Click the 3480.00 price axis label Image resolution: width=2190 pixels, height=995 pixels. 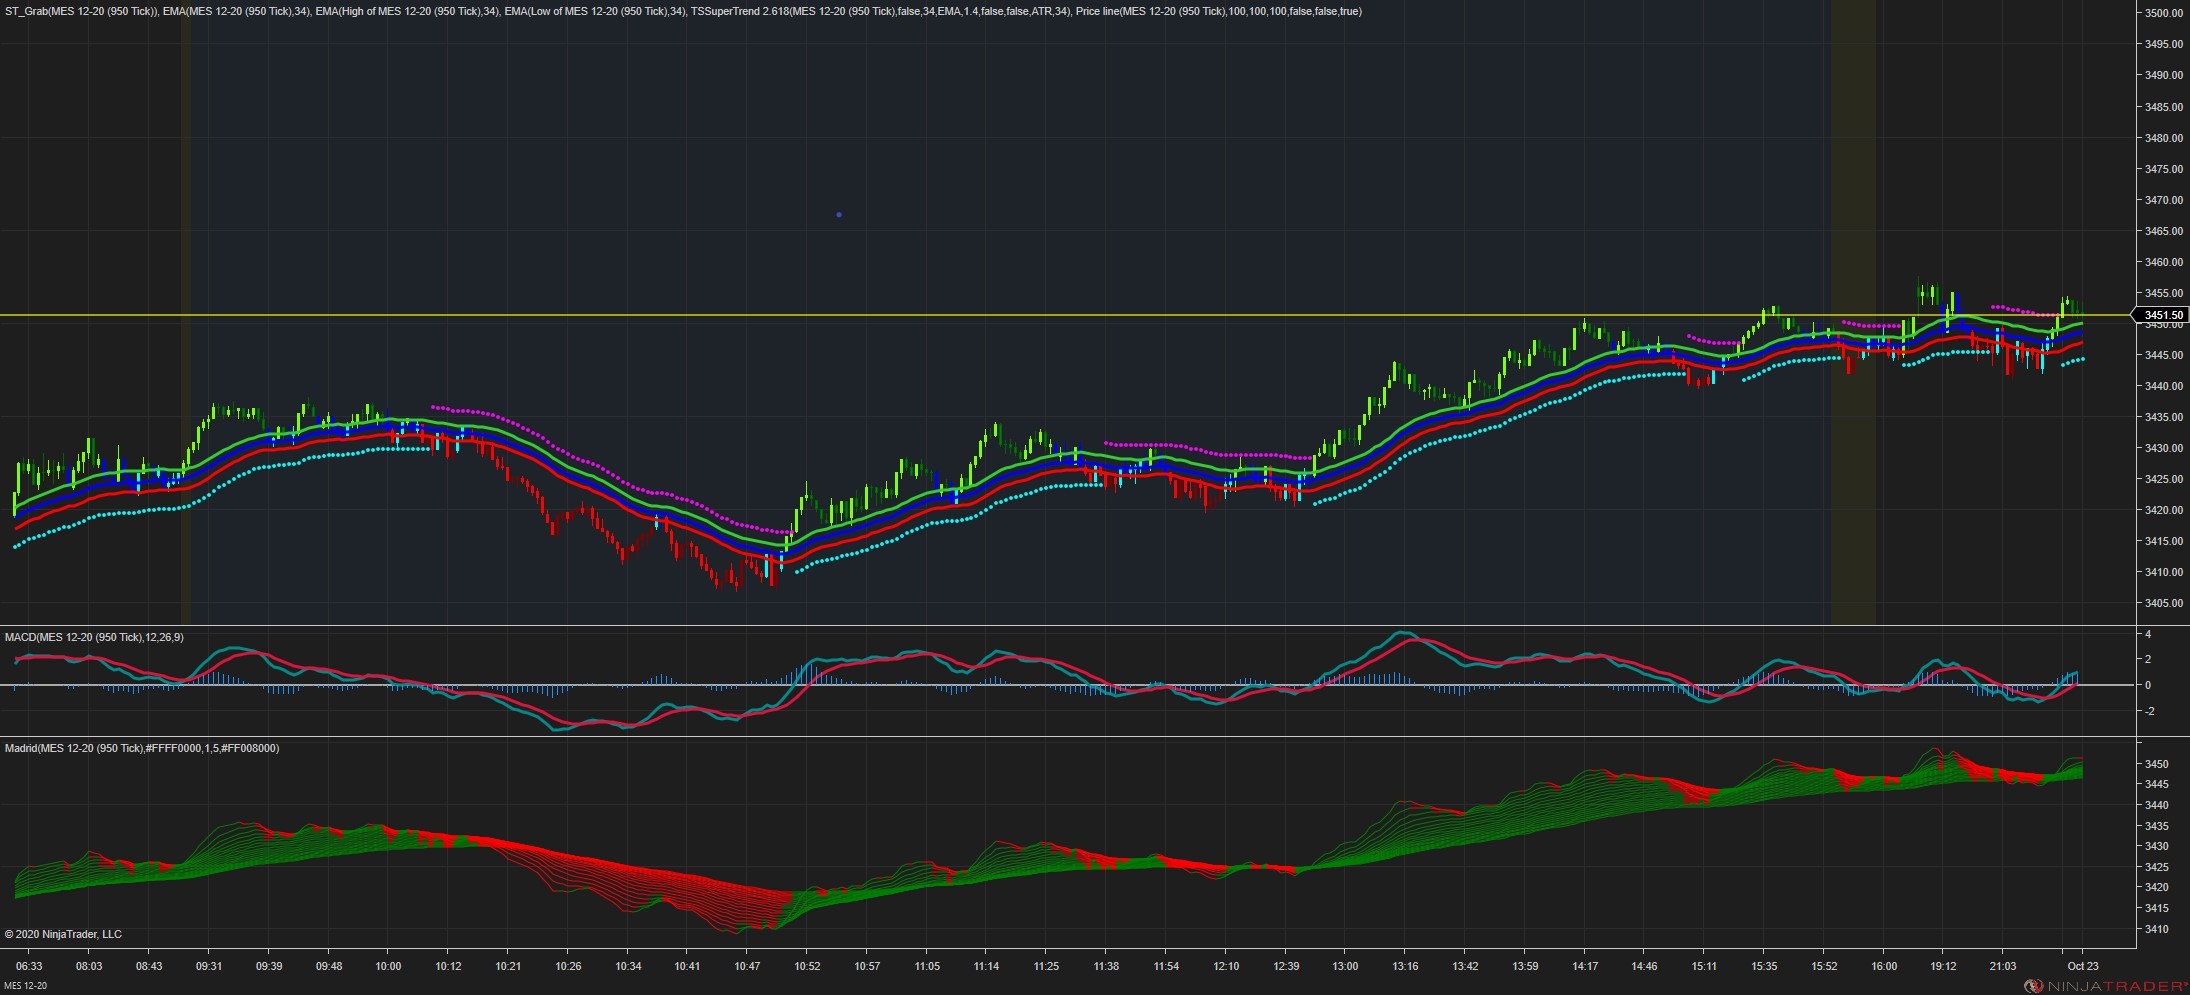[2164, 138]
